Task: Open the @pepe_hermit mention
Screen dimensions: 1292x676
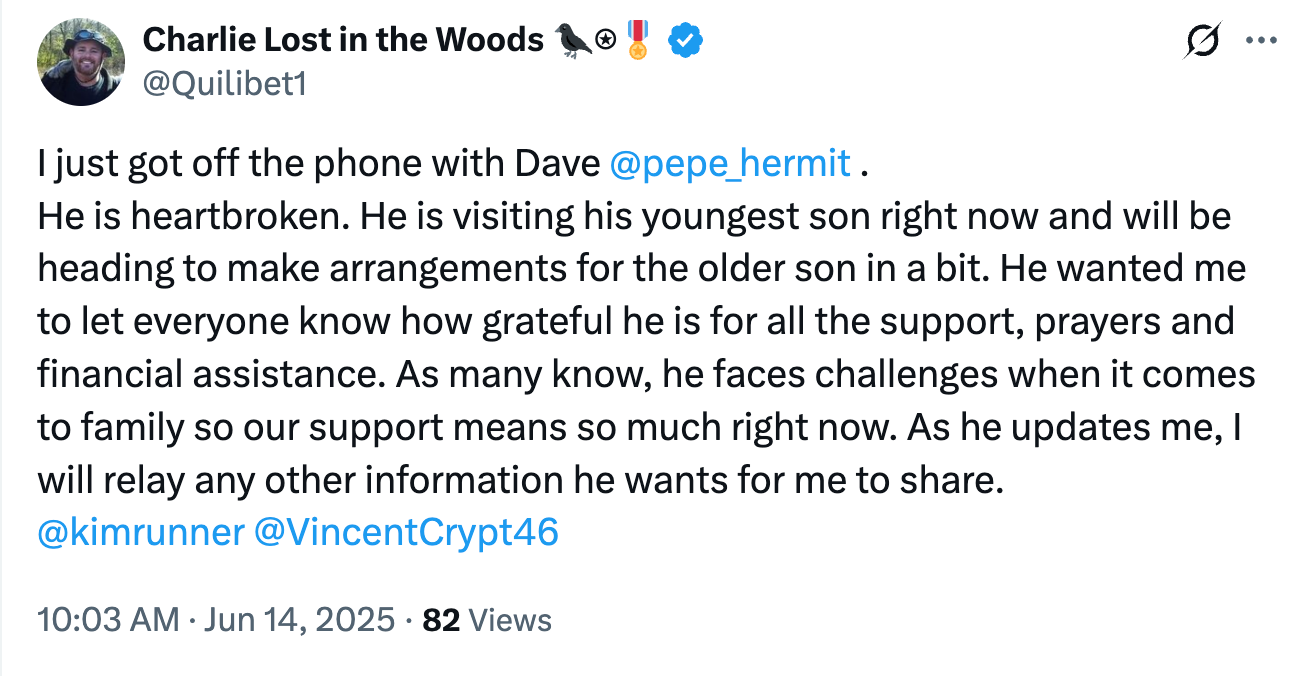Action: tap(730, 163)
